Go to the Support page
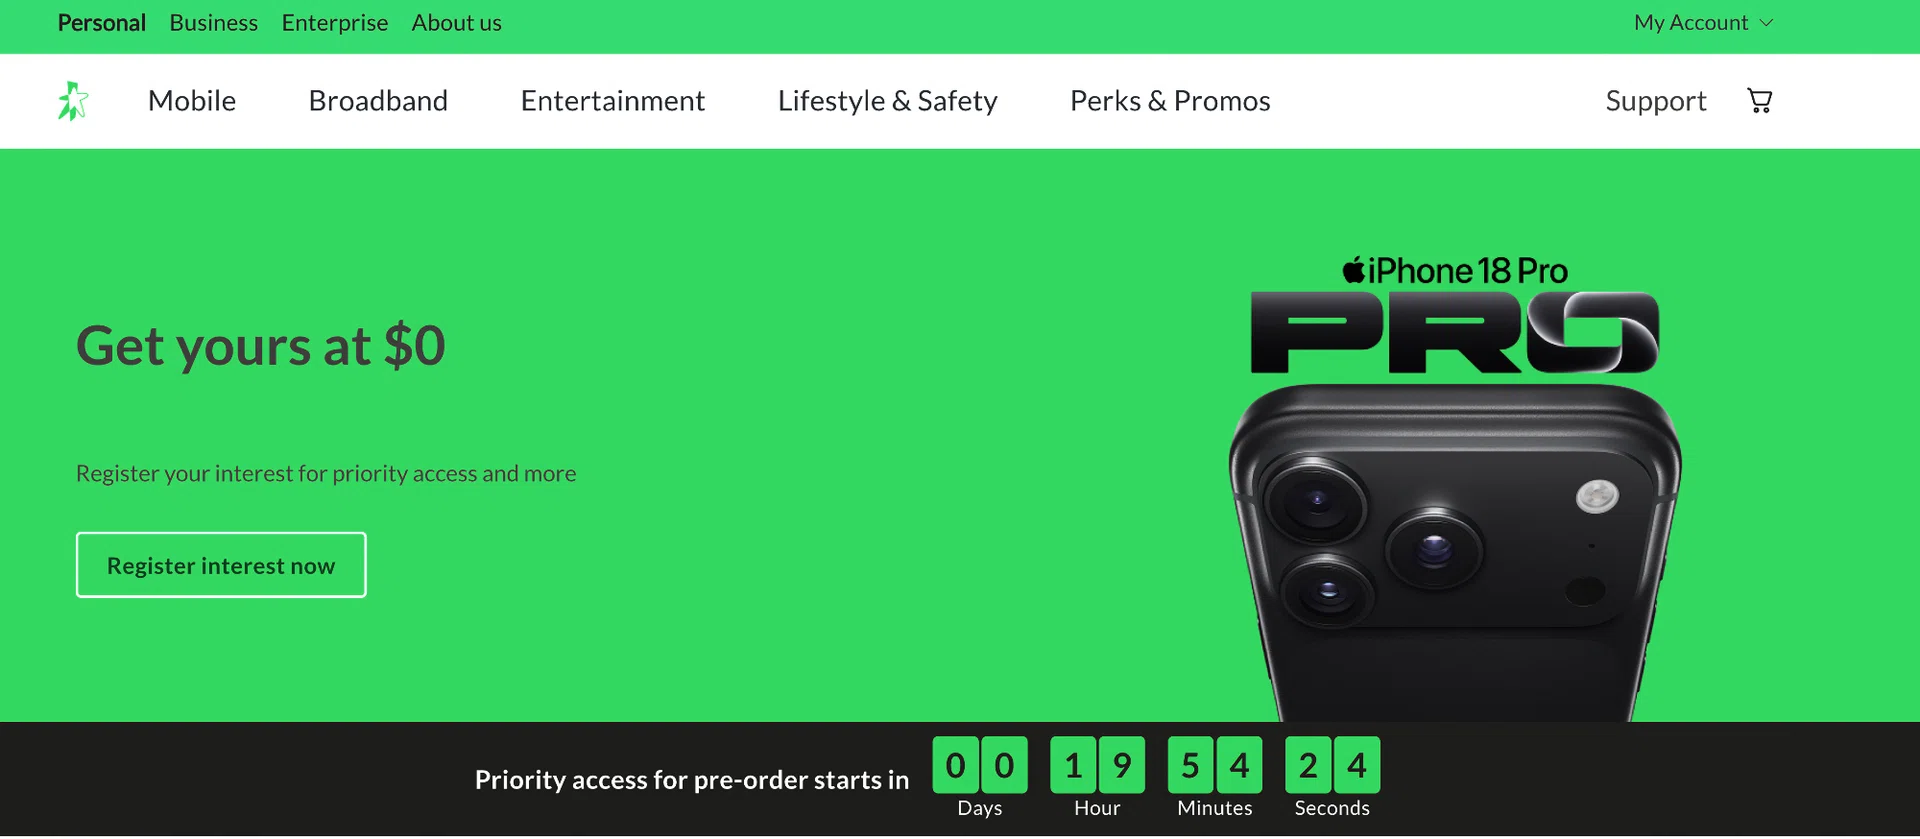This screenshot has height=839, width=1920. (1656, 101)
